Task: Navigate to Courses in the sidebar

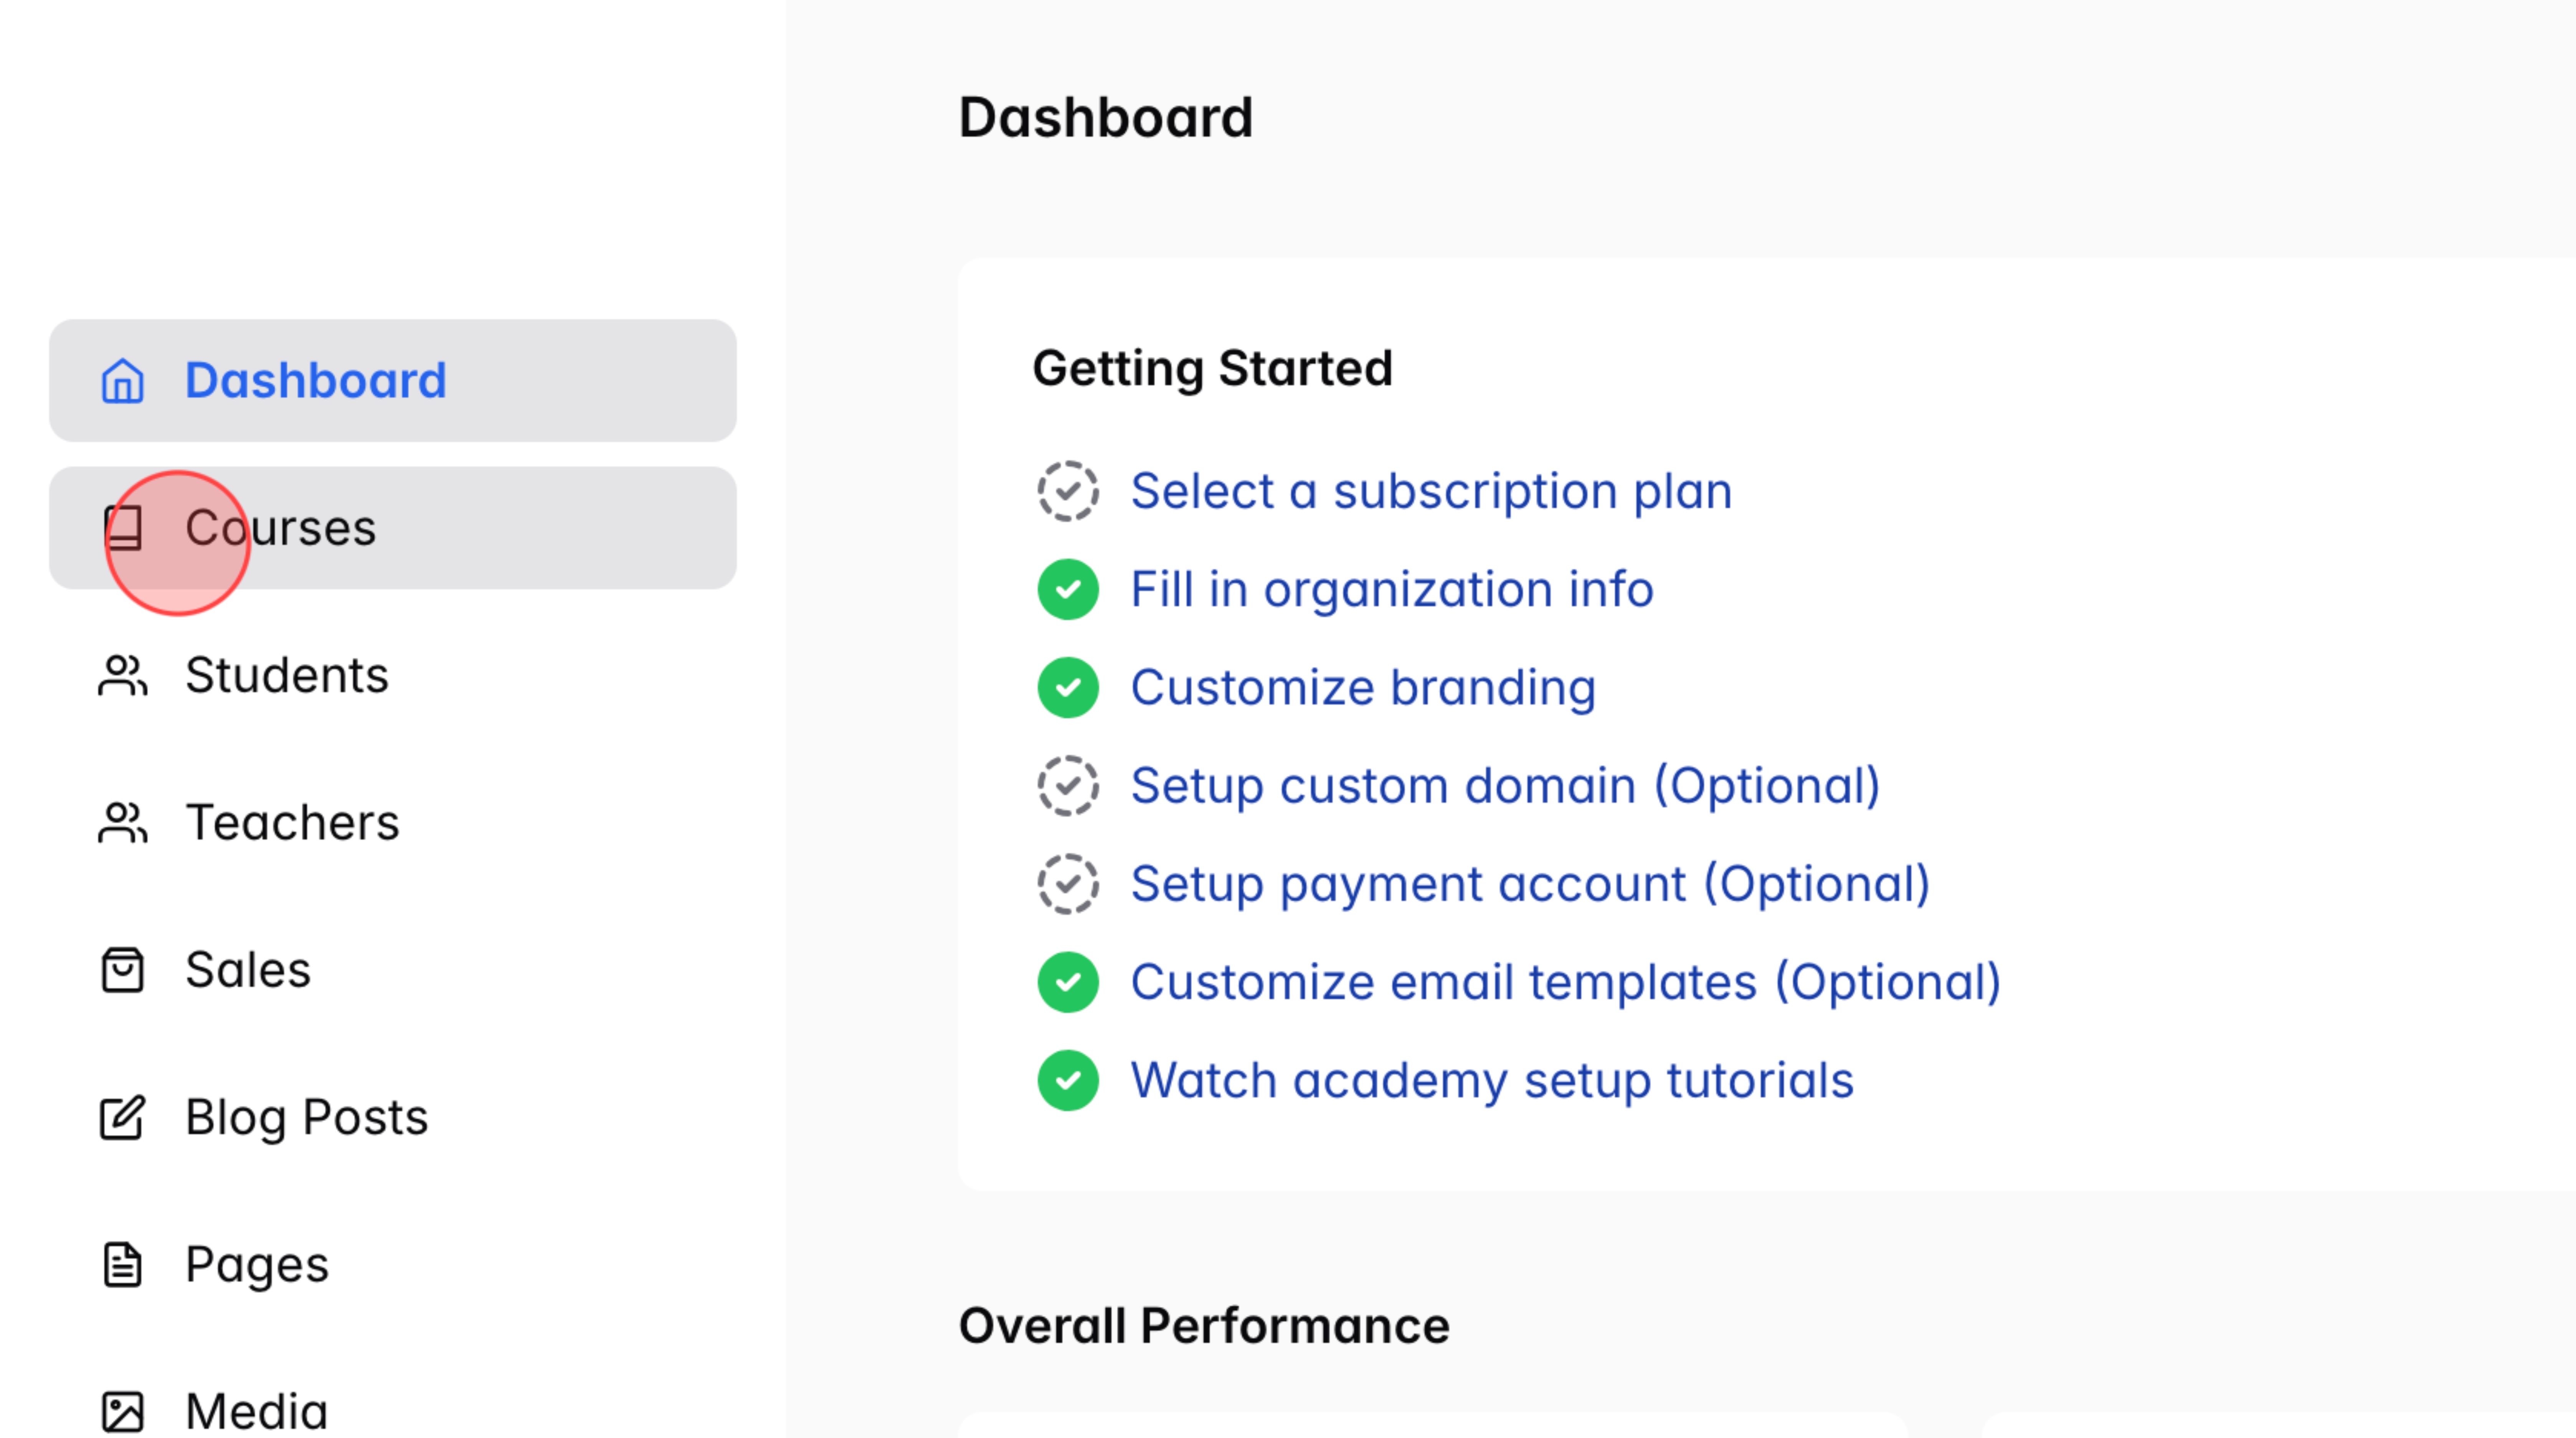Action: 280,528
